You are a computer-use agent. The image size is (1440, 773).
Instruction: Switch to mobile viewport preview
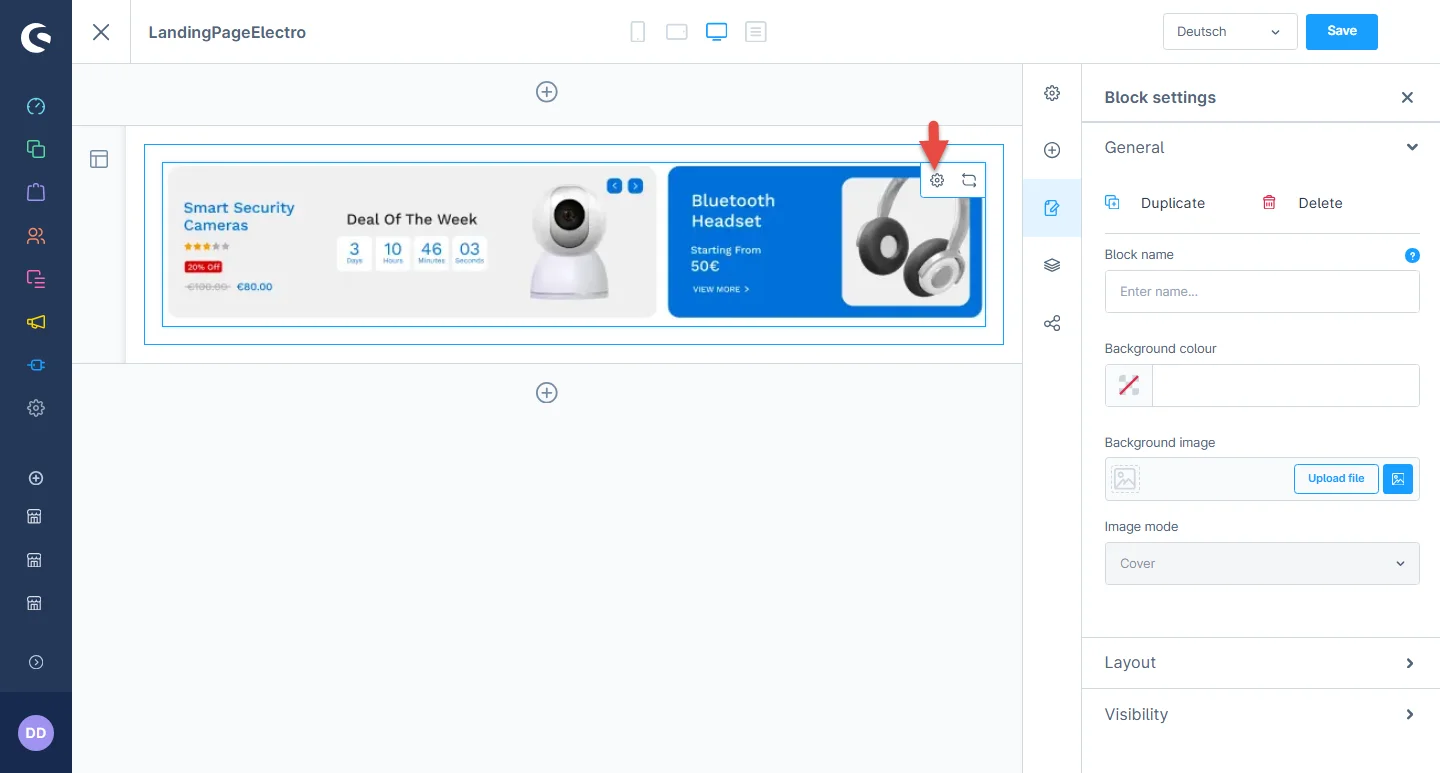pos(638,32)
